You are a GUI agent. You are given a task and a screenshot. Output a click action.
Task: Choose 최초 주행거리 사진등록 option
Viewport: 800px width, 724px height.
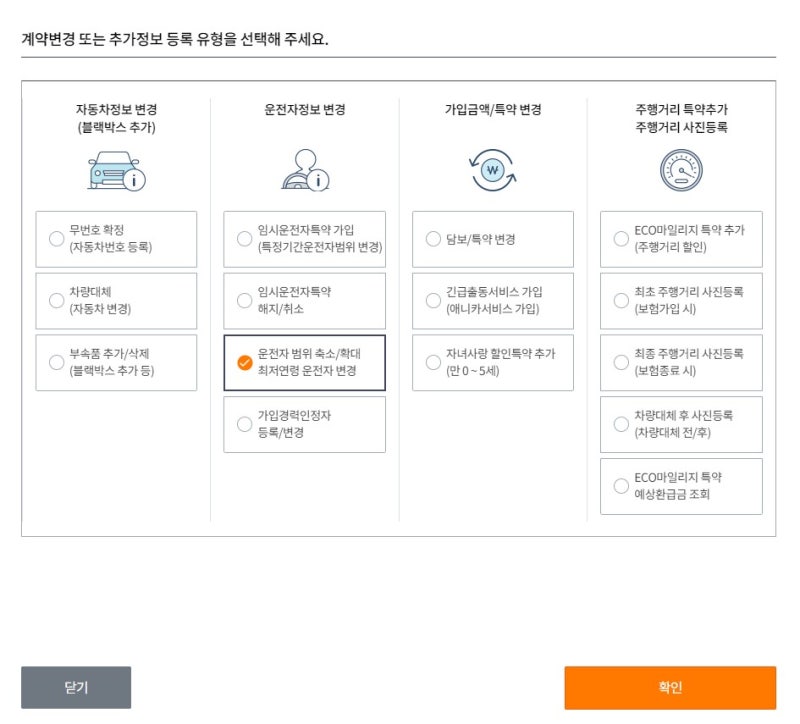681,301
